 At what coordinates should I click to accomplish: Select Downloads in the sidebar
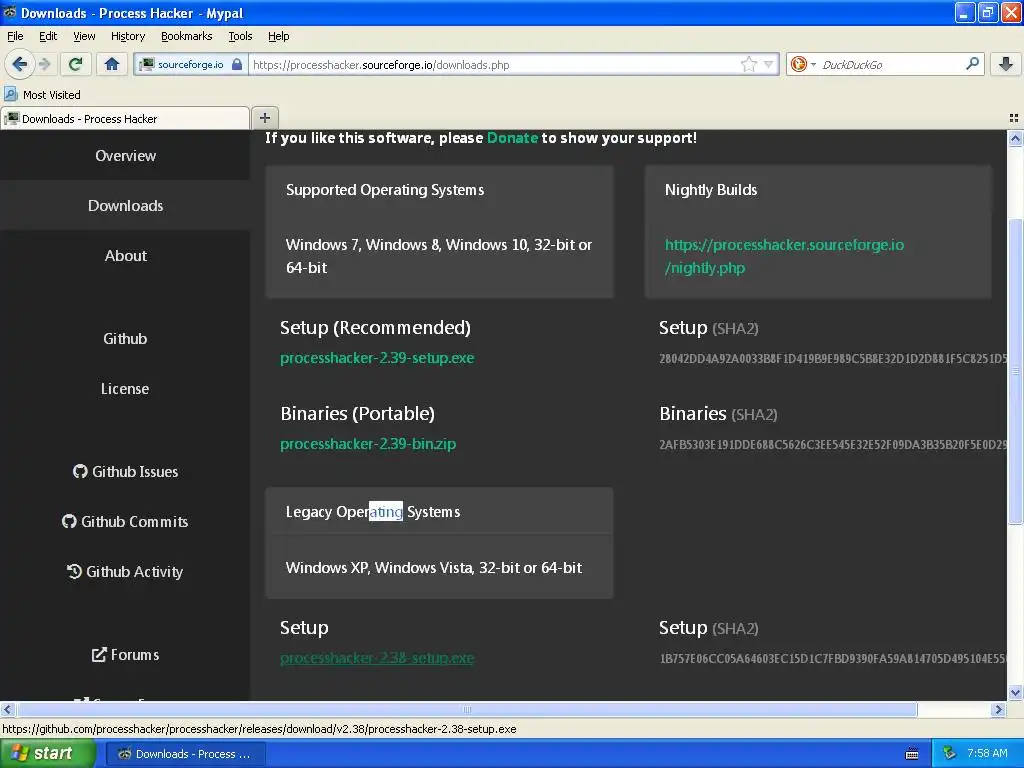125,206
